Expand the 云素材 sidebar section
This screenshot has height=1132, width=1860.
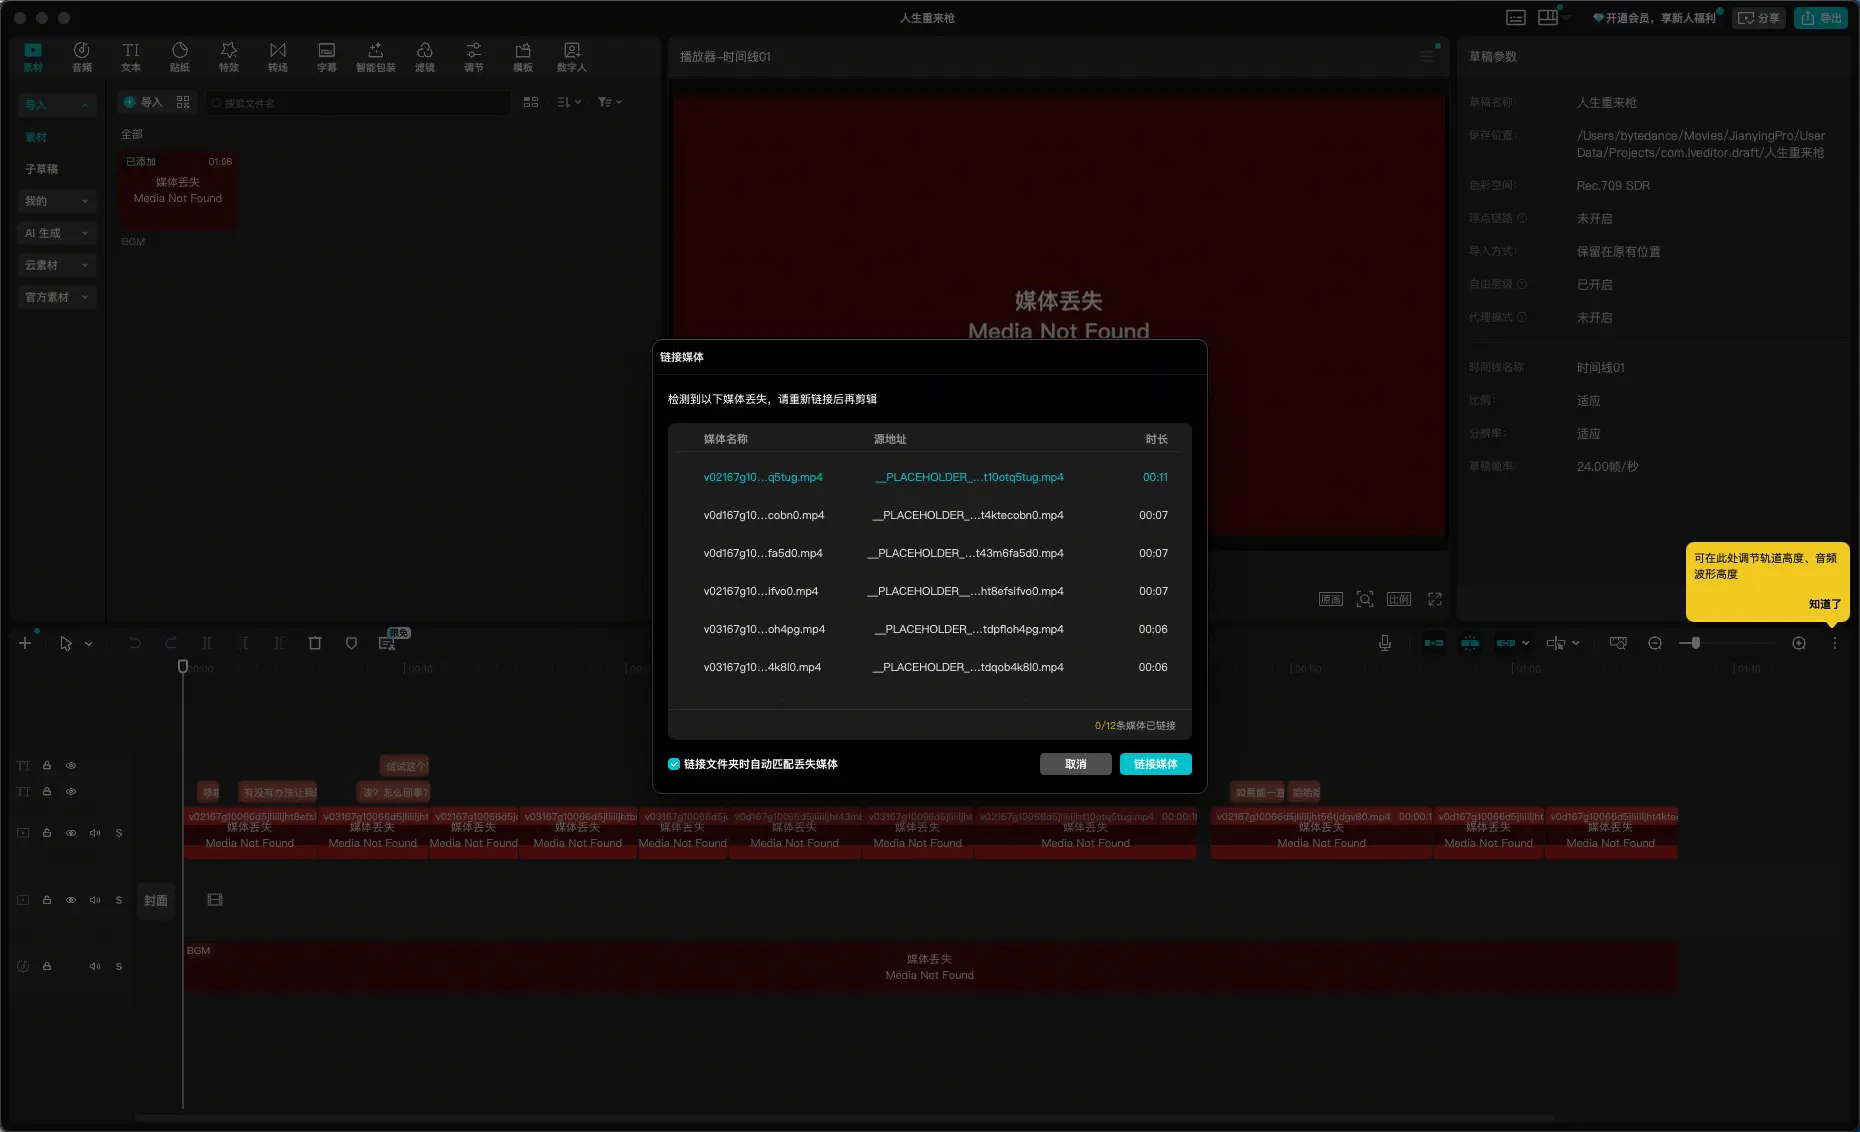click(x=56, y=265)
